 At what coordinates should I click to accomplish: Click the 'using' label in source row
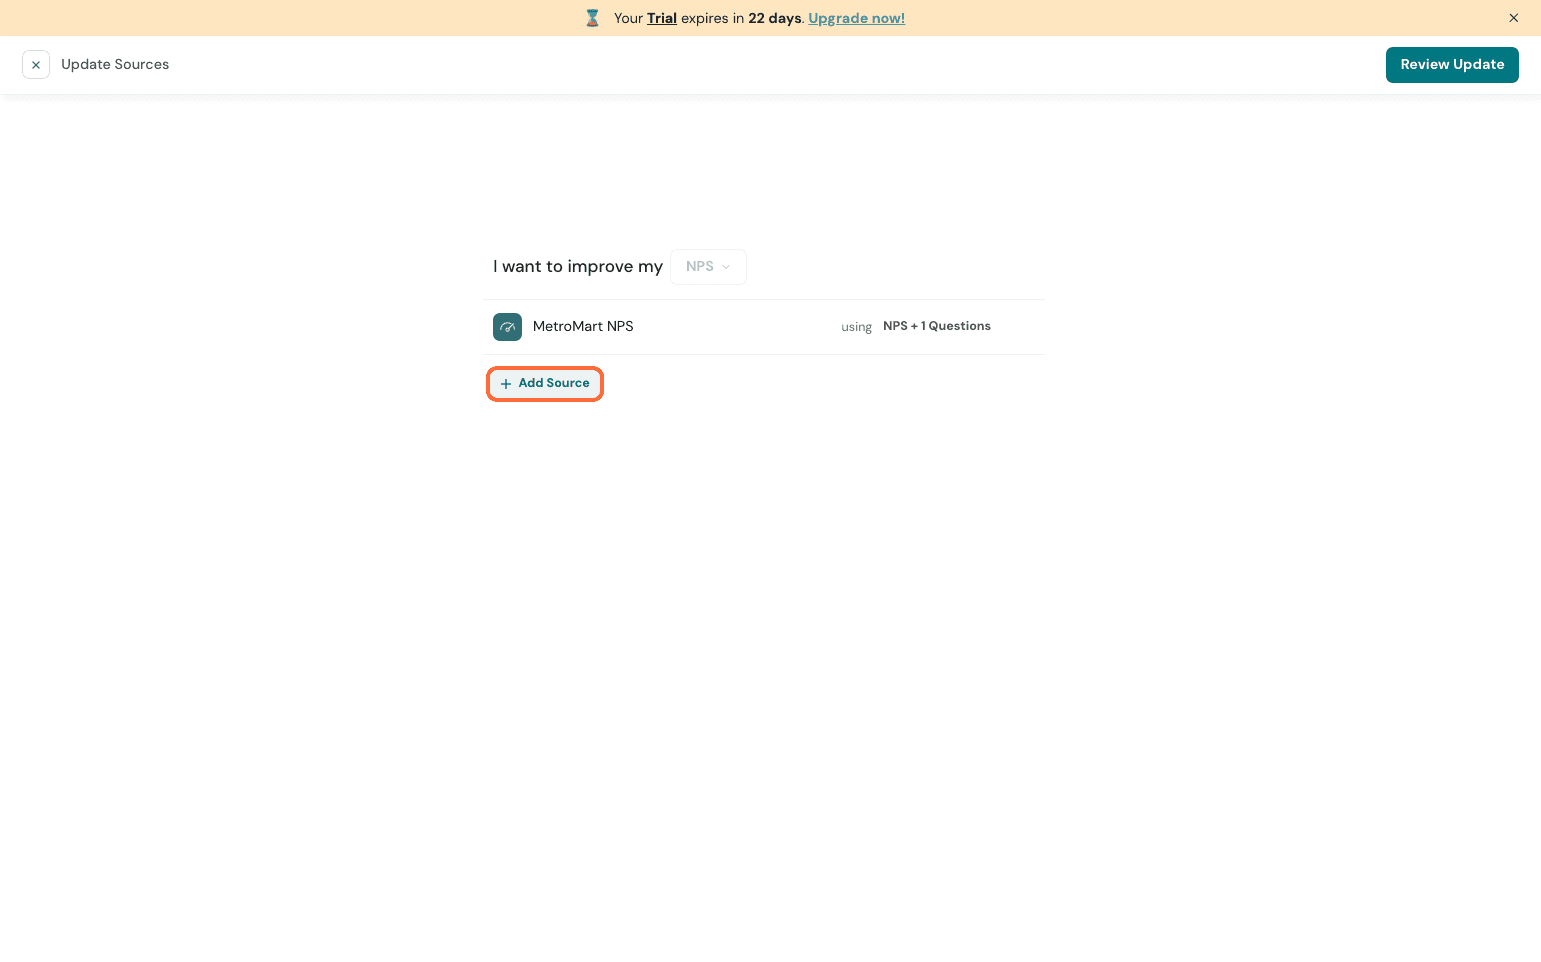pos(856,327)
